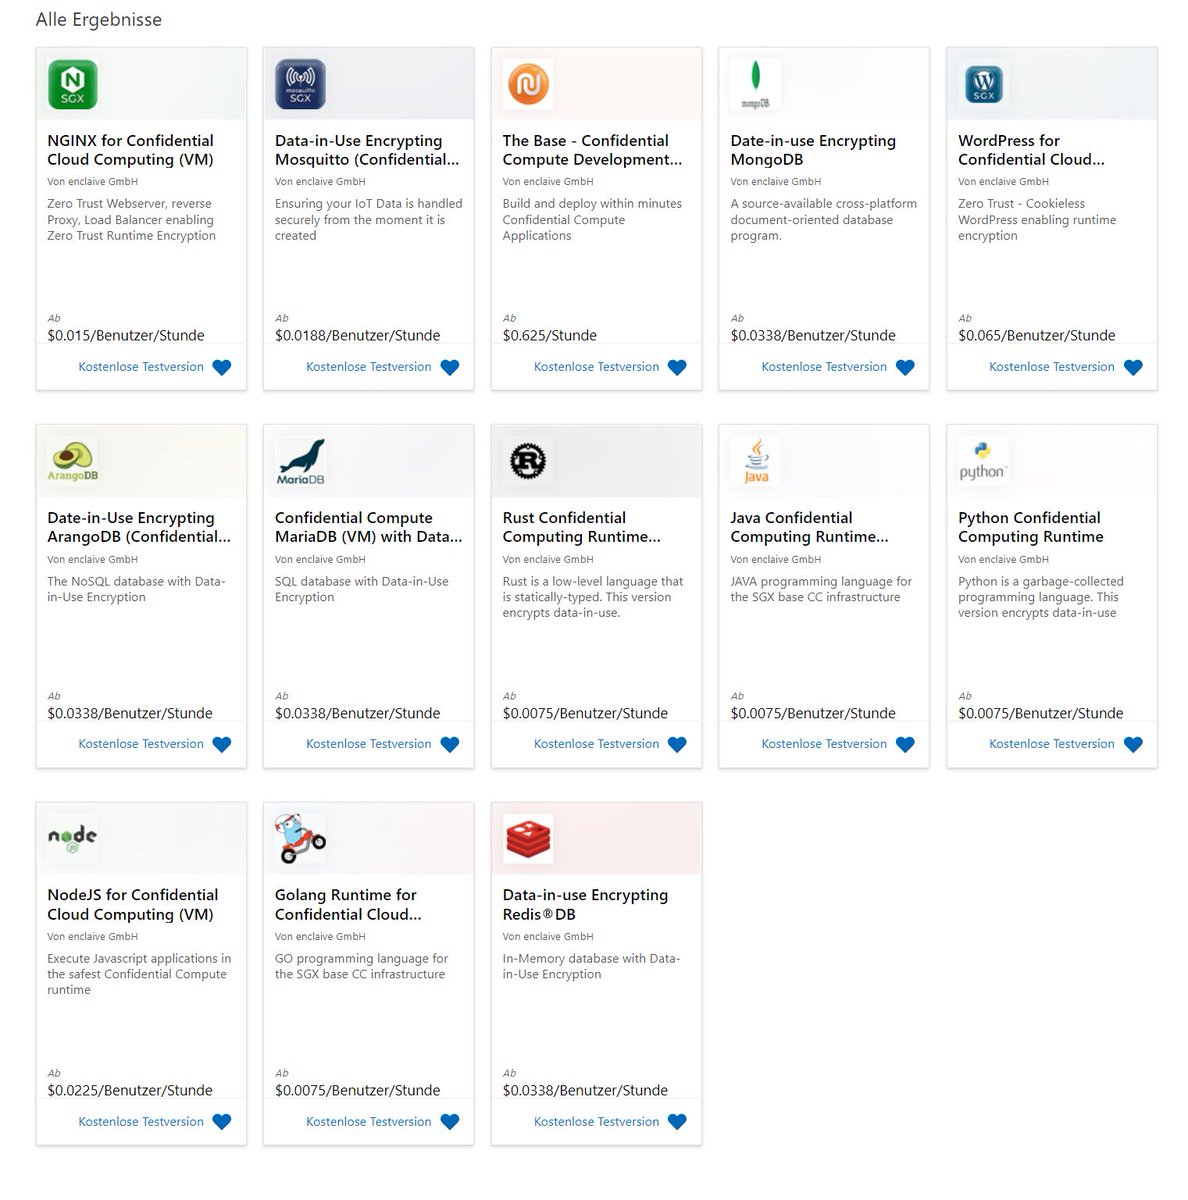Start Kostenlose Testversion for ArangoDB
Image resolution: width=1188 pixels, height=1200 pixels.
[141, 744]
